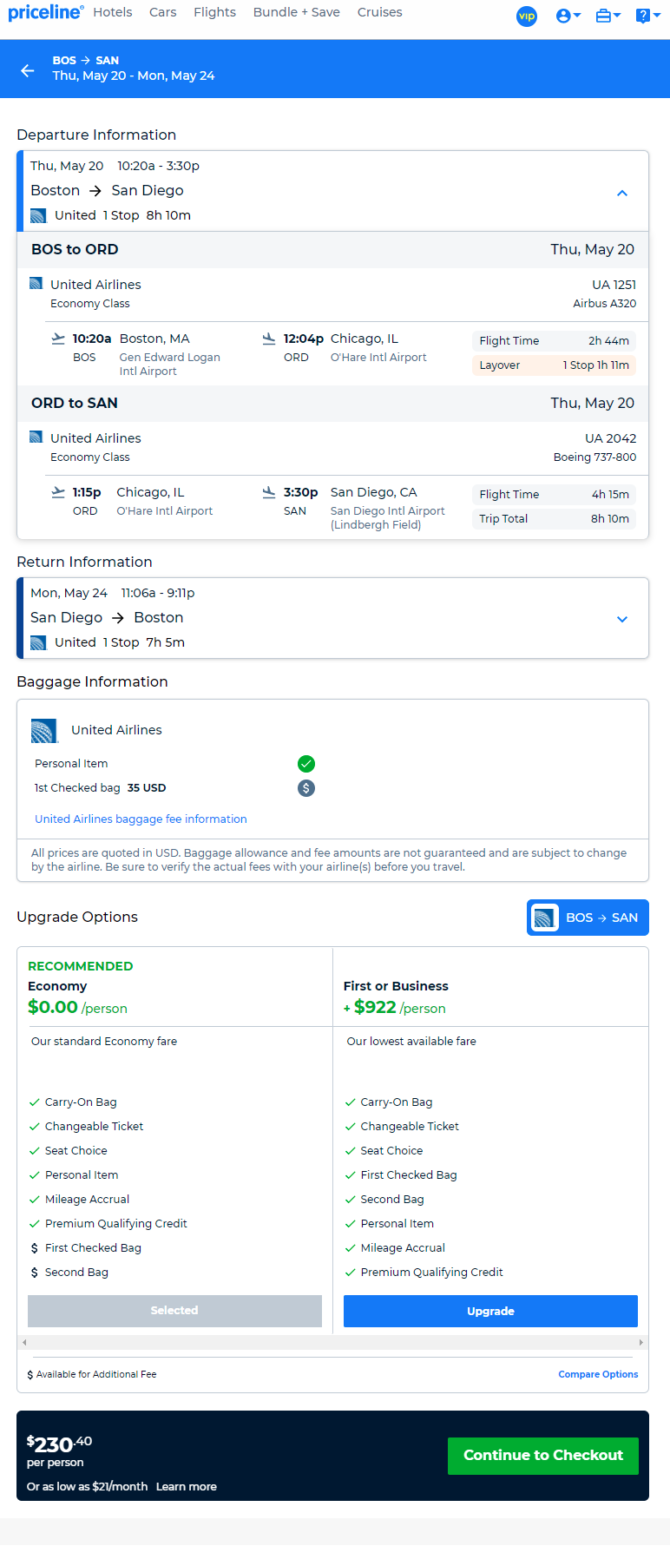The width and height of the screenshot is (670, 1546).
Task: Click the flight number UA 1251
Action: 614,285
